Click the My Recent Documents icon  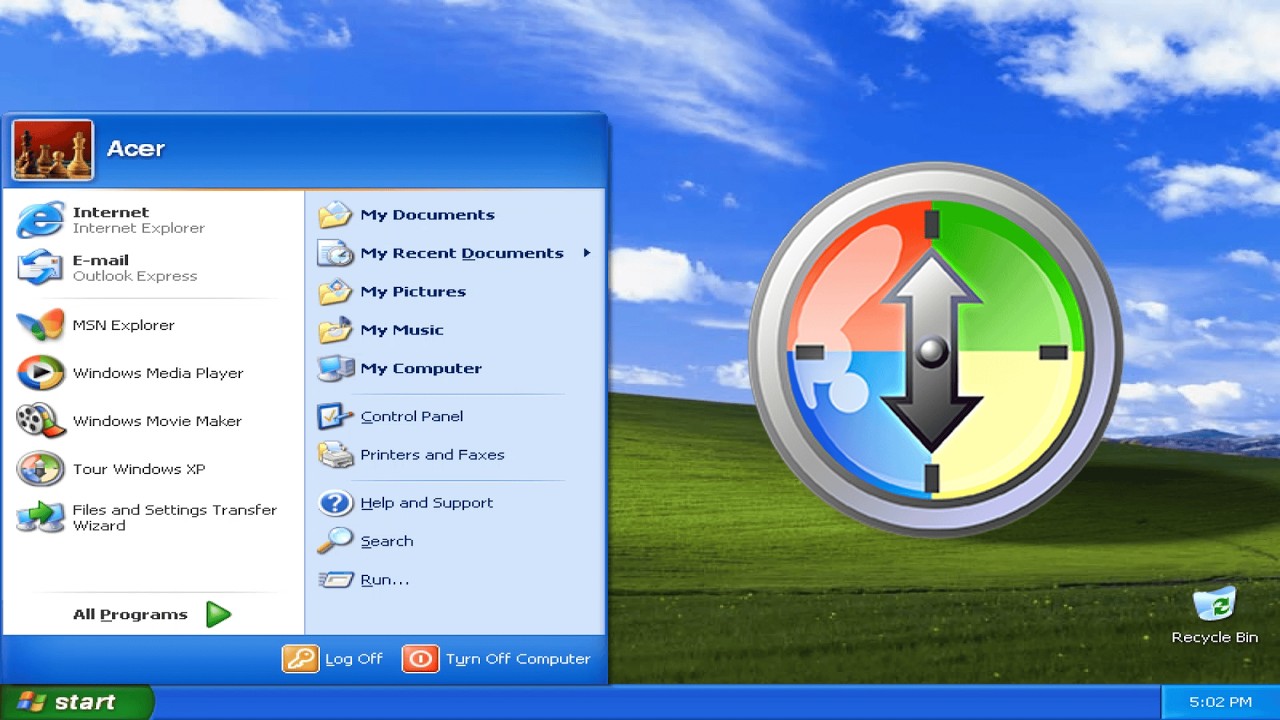pyautogui.click(x=335, y=253)
